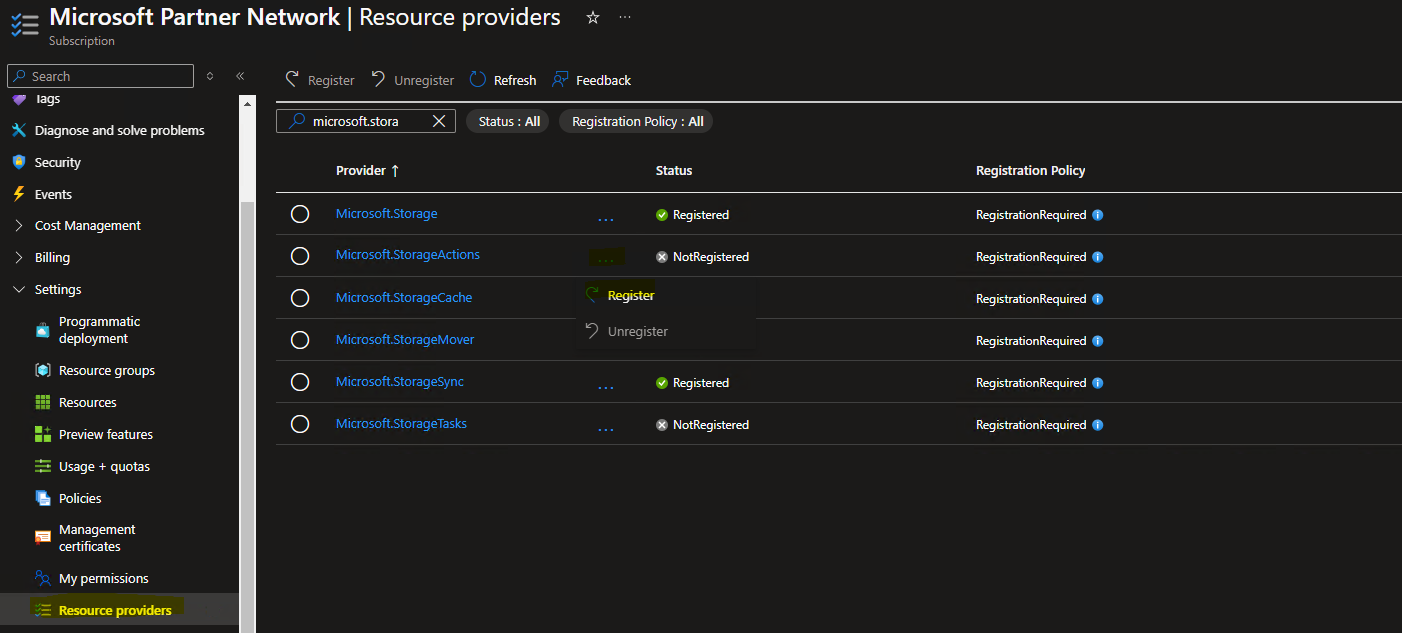Open the Microsoft.StorageMover provider link

[x=405, y=340]
